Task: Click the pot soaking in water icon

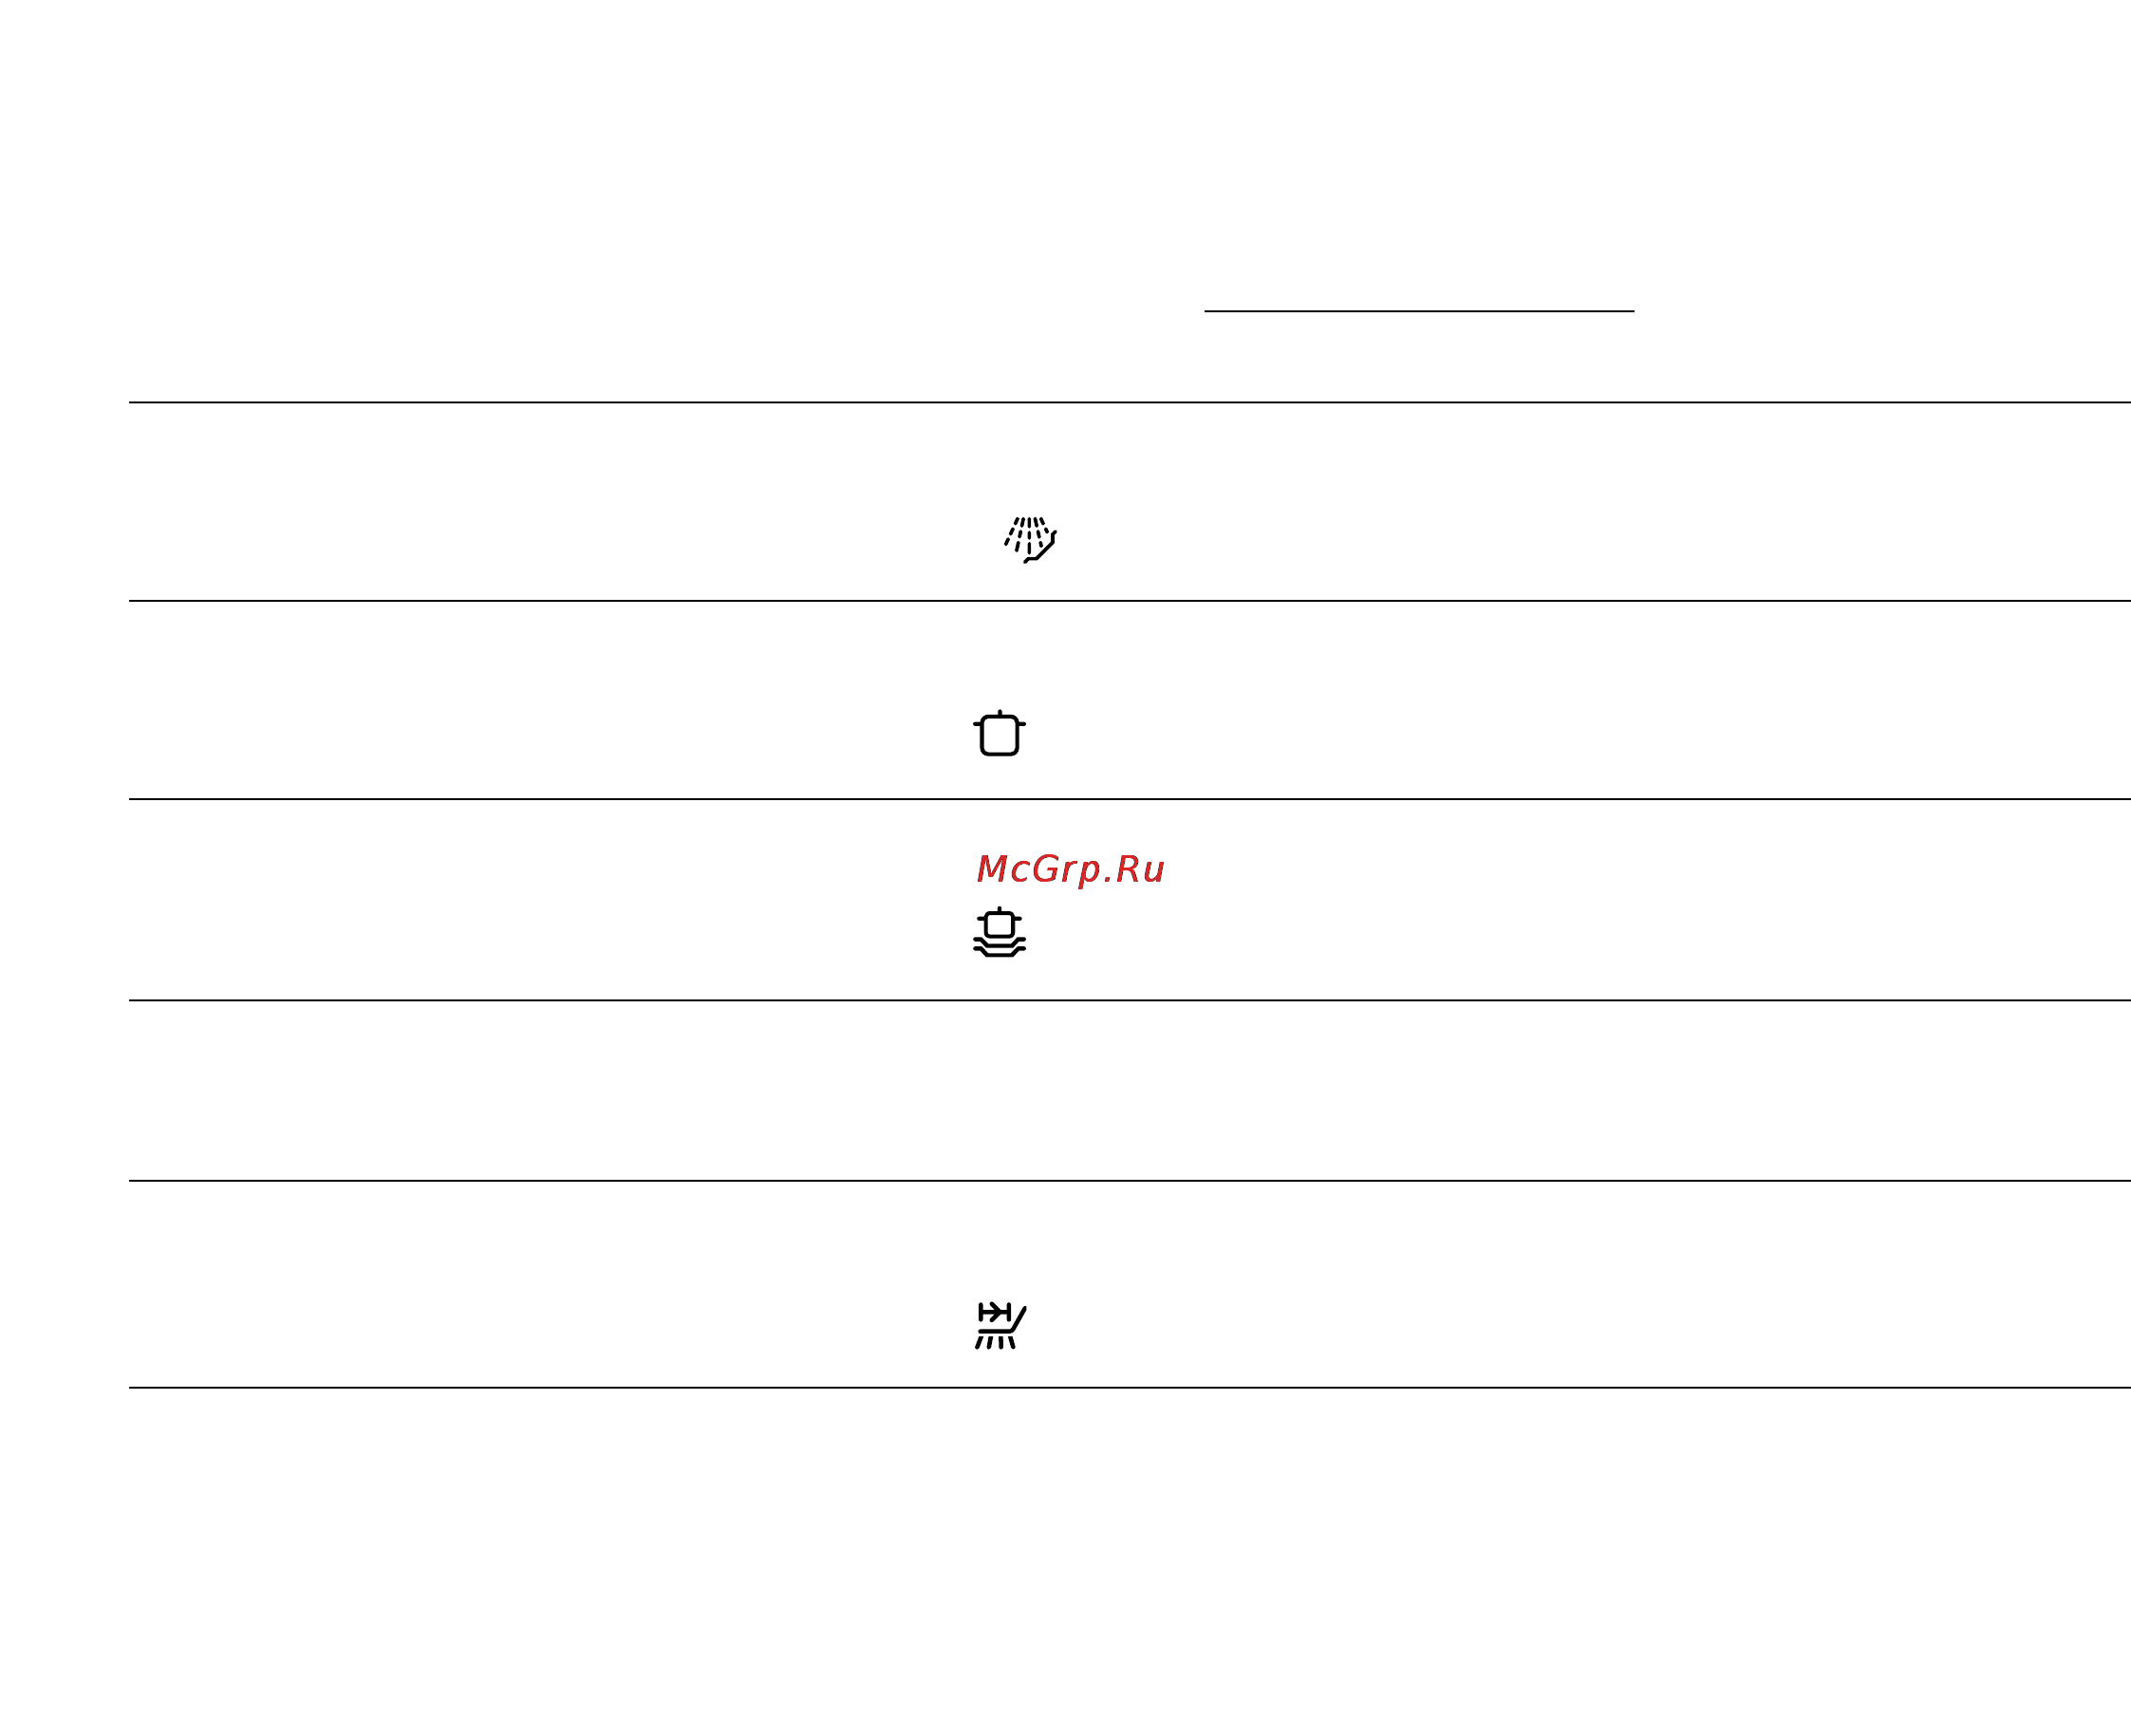Action: [x=999, y=932]
